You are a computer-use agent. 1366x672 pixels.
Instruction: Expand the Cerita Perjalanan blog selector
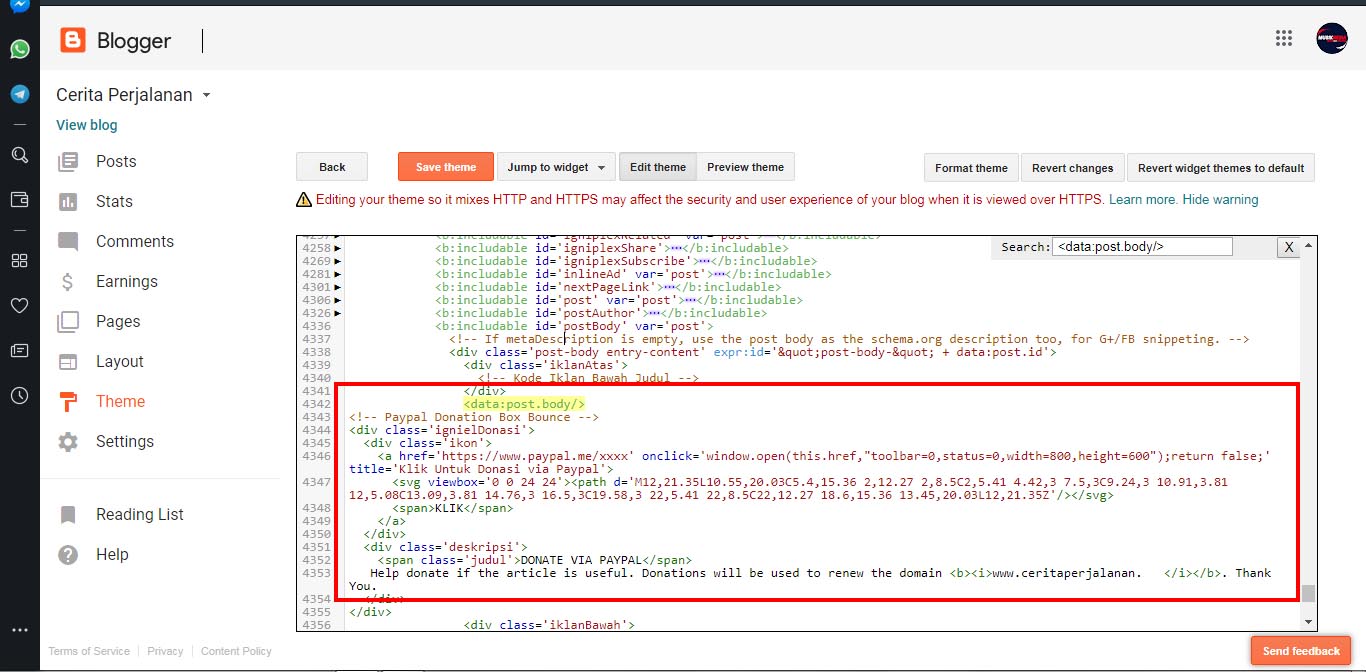[x=206, y=96]
